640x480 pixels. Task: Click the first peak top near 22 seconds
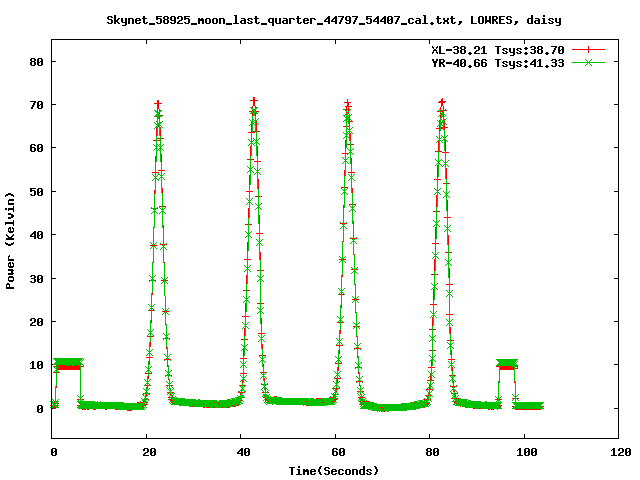pos(158,105)
